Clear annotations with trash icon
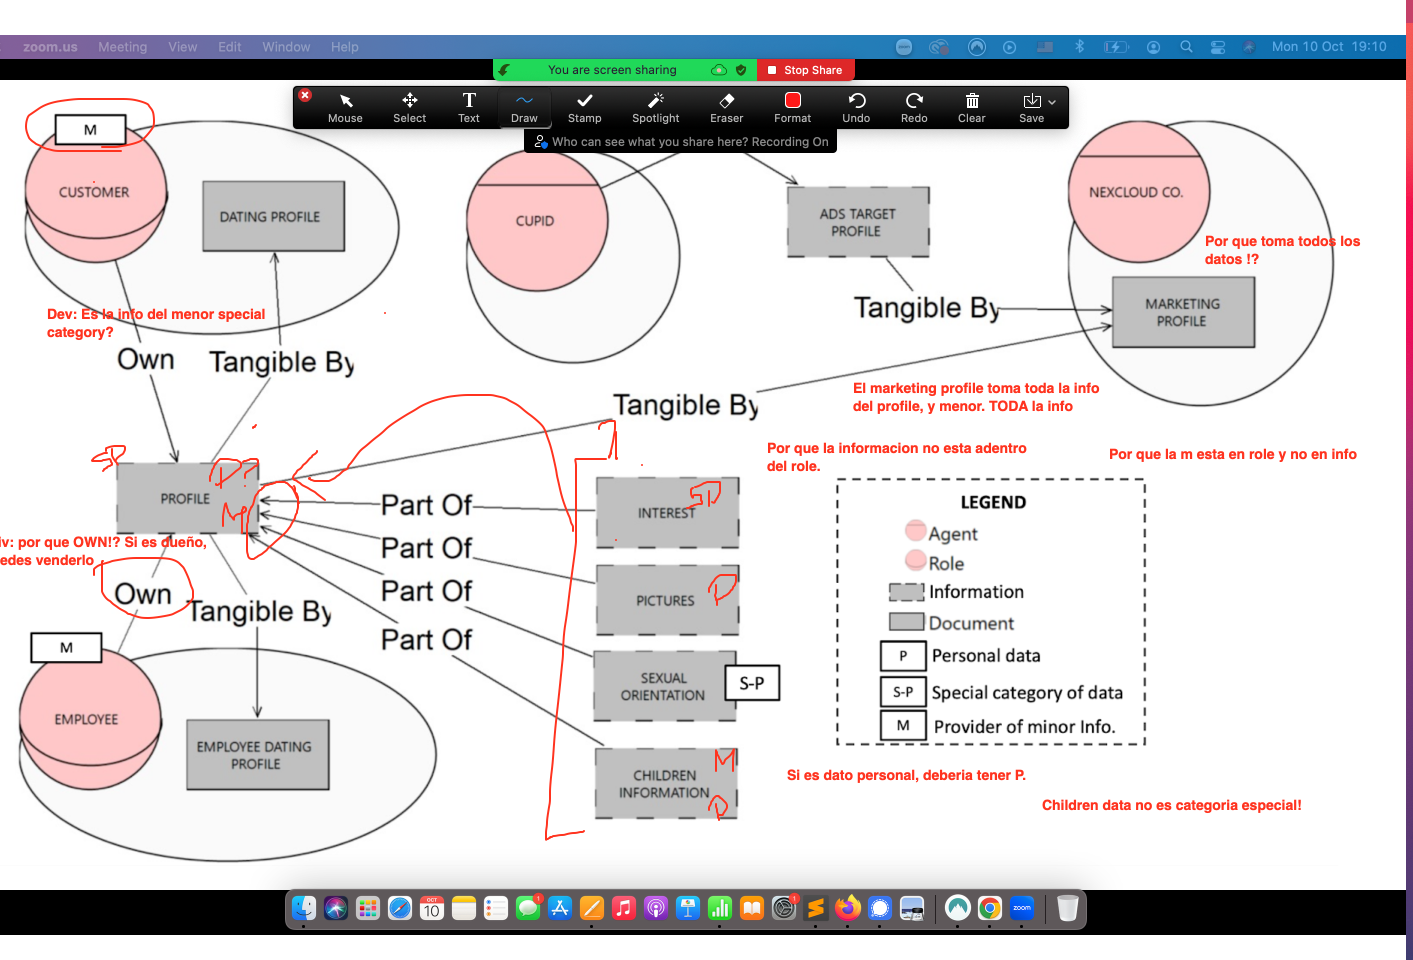The height and width of the screenshot is (960, 1413). (x=971, y=107)
